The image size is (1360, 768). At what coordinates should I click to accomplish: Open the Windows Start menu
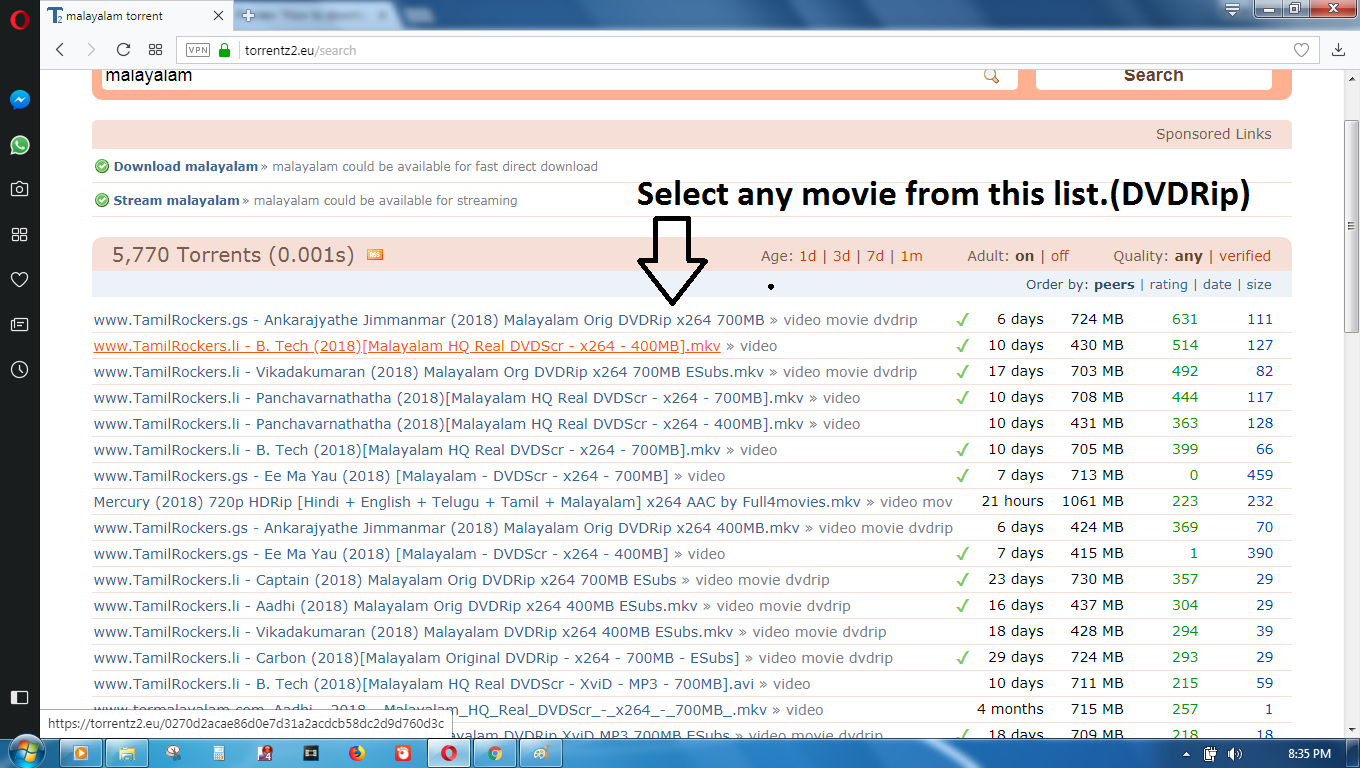coord(27,752)
